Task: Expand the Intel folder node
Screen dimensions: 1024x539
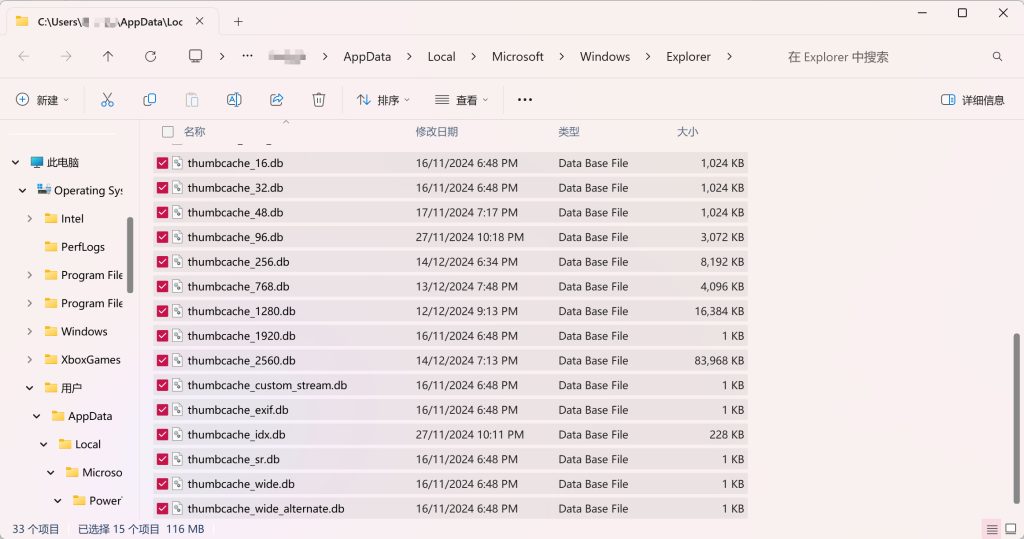Action: 29,218
